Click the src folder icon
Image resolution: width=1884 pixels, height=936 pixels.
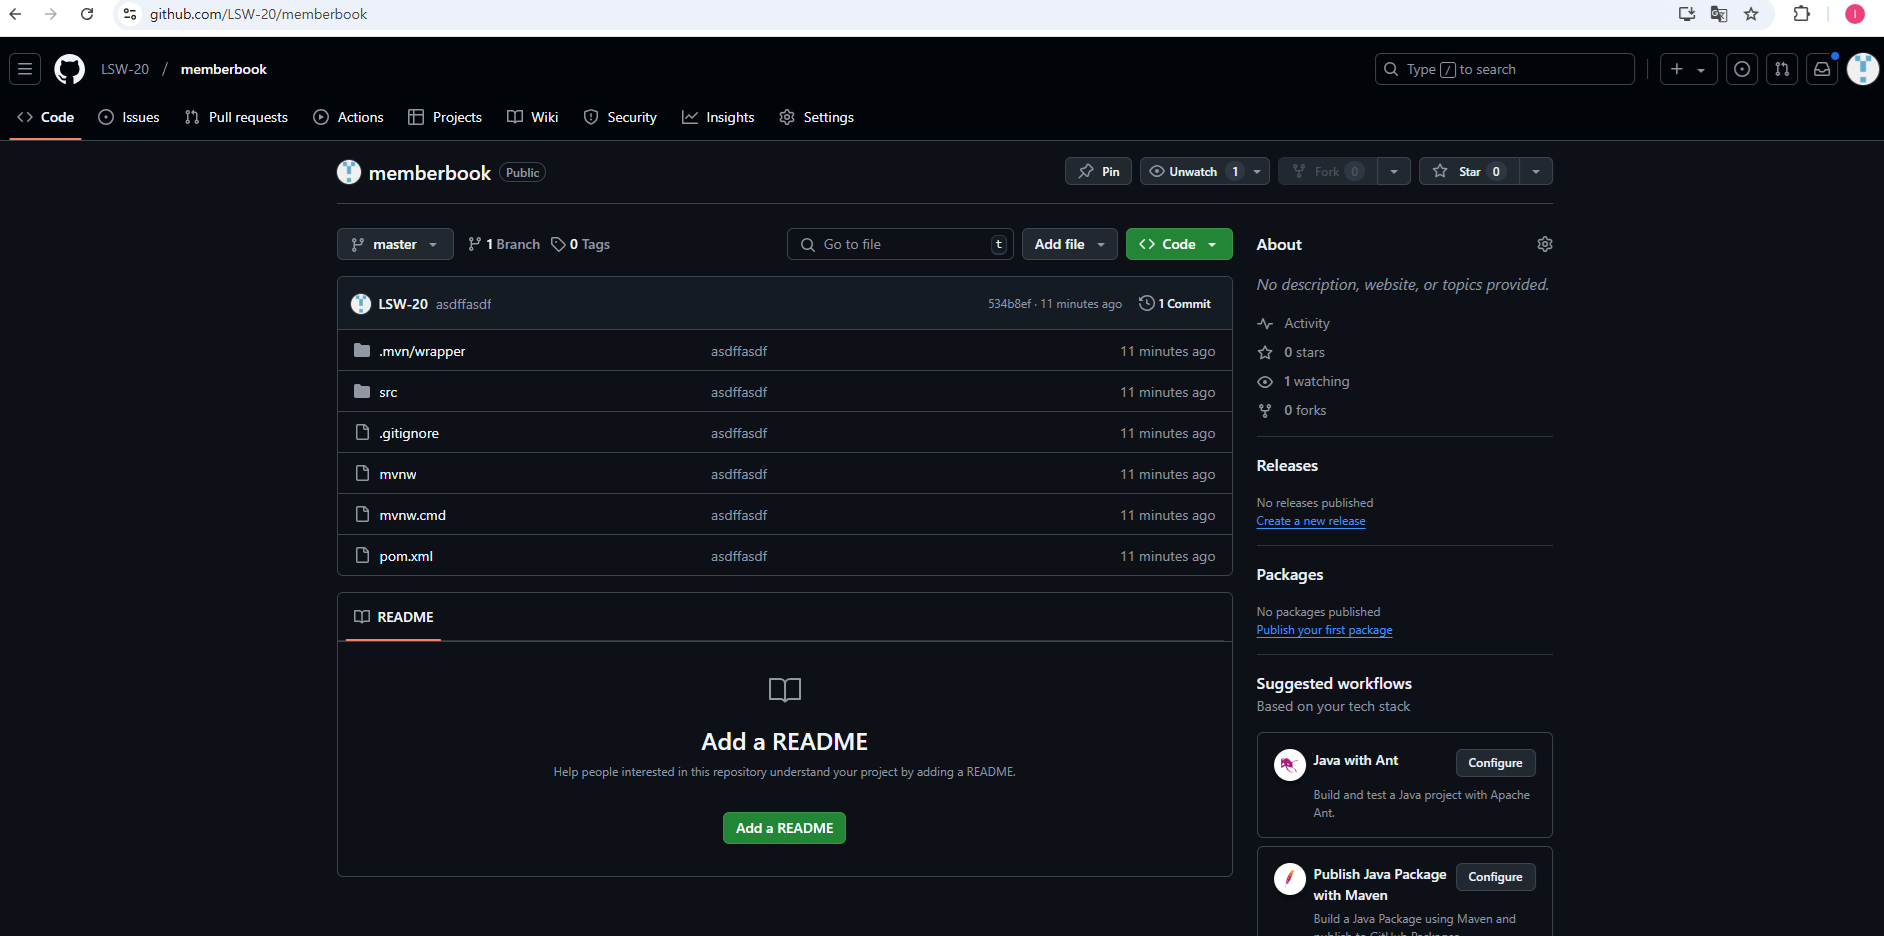[x=362, y=392]
